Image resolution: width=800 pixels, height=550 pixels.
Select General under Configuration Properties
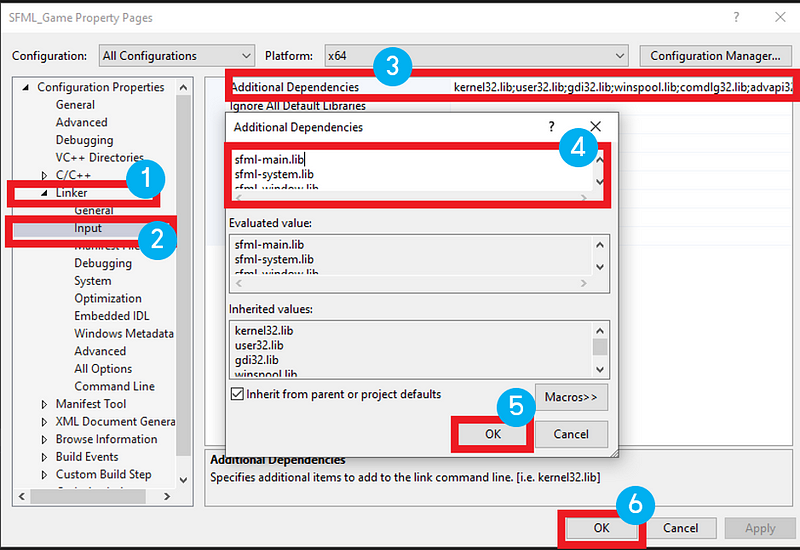pos(75,105)
